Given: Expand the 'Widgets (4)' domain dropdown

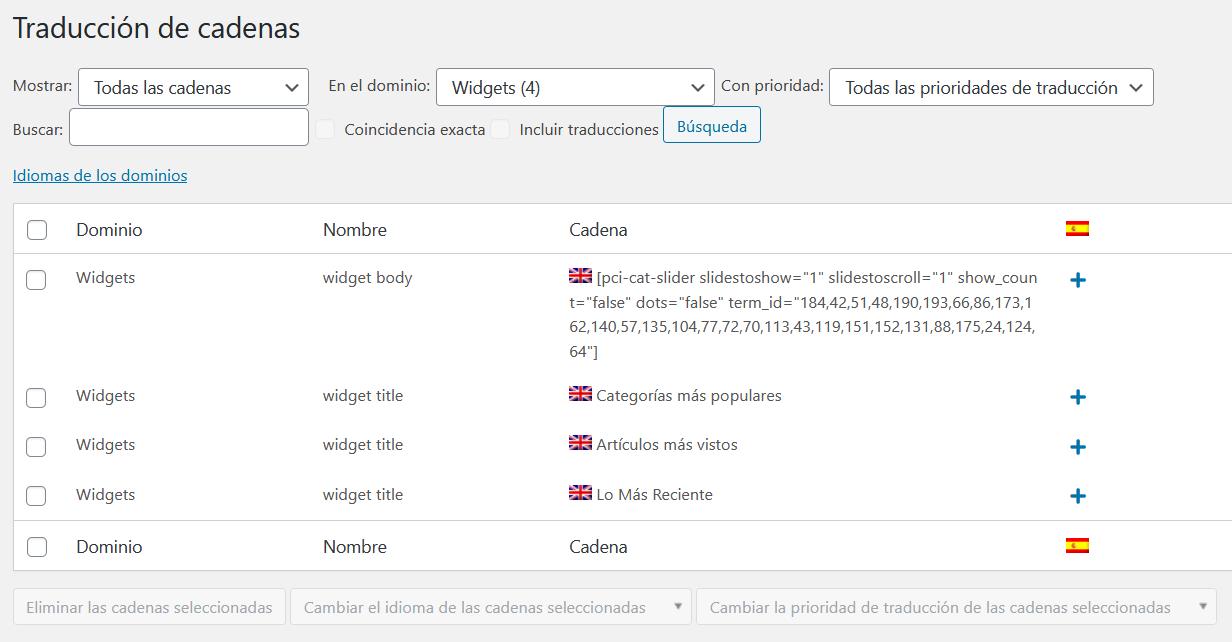Looking at the screenshot, I should coord(575,87).
